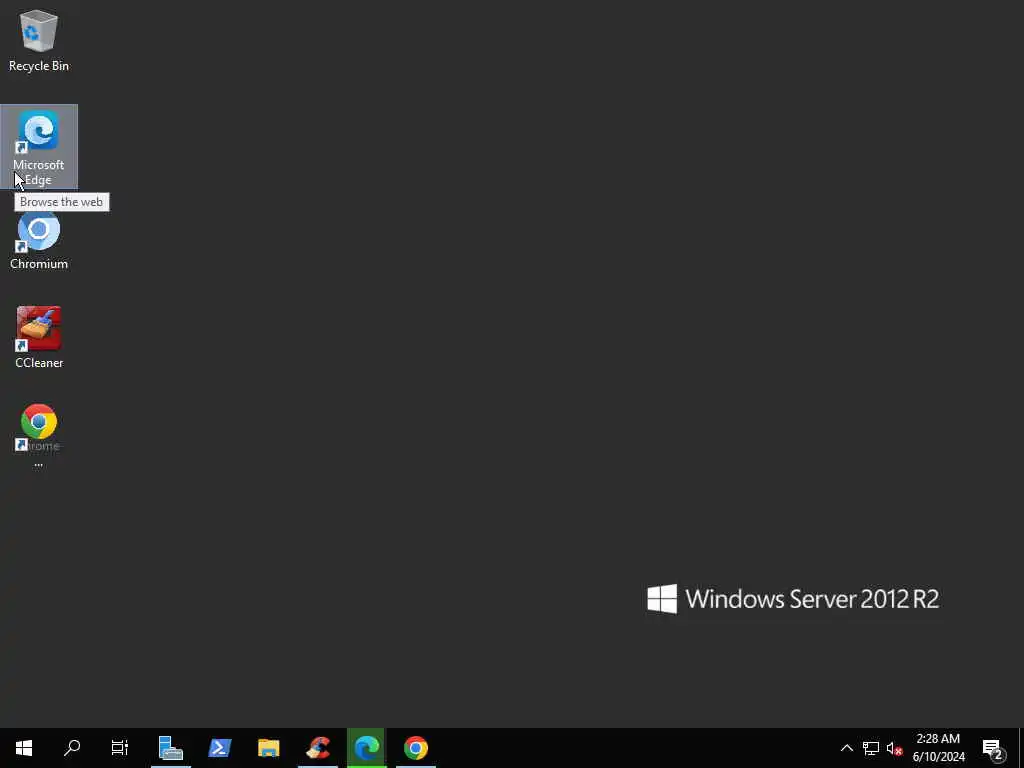Select the Microsoft Edge desktop shortcut
This screenshot has width=1024, height=768.
tap(39, 147)
